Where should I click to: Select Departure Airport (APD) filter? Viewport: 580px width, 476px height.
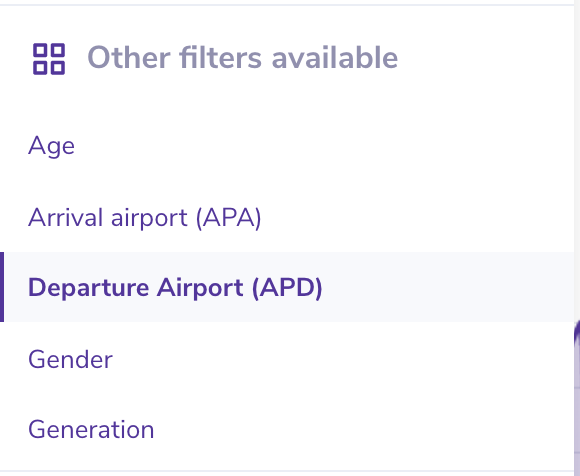click(x=287, y=287)
